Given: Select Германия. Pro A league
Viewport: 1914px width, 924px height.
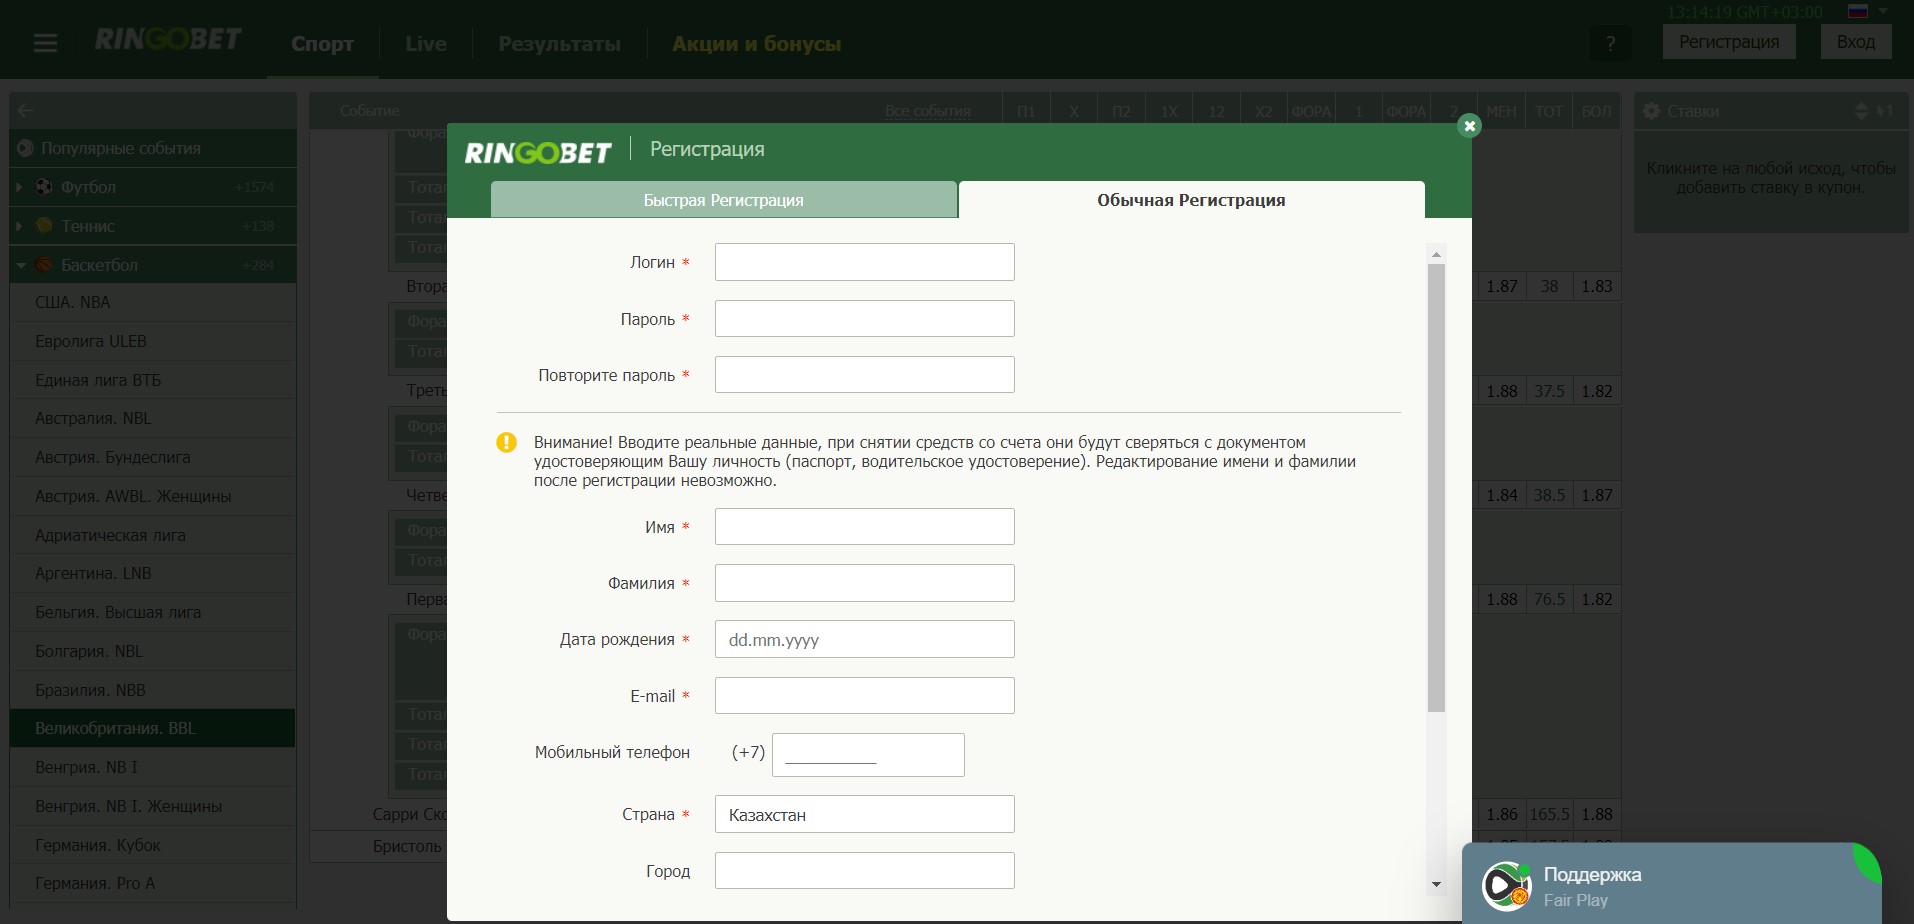Looking at the screenshot, I should click(x=153, y=883).
